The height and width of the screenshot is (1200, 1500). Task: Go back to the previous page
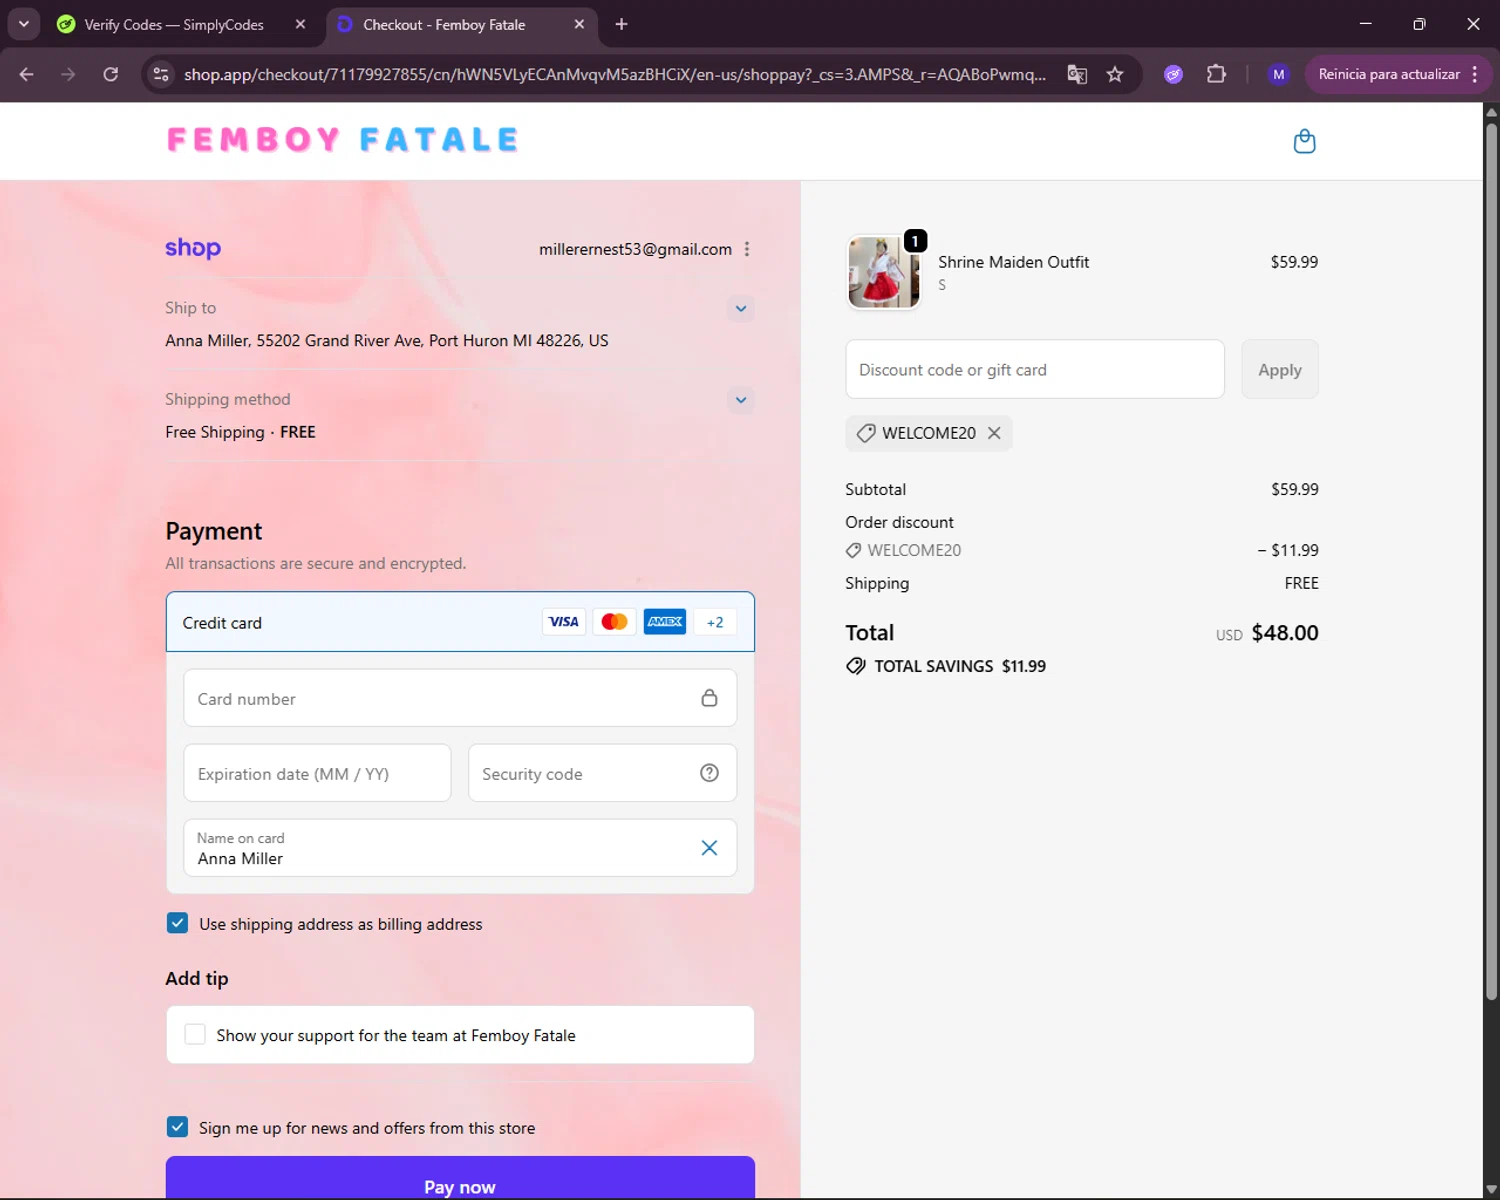(27, 74)
